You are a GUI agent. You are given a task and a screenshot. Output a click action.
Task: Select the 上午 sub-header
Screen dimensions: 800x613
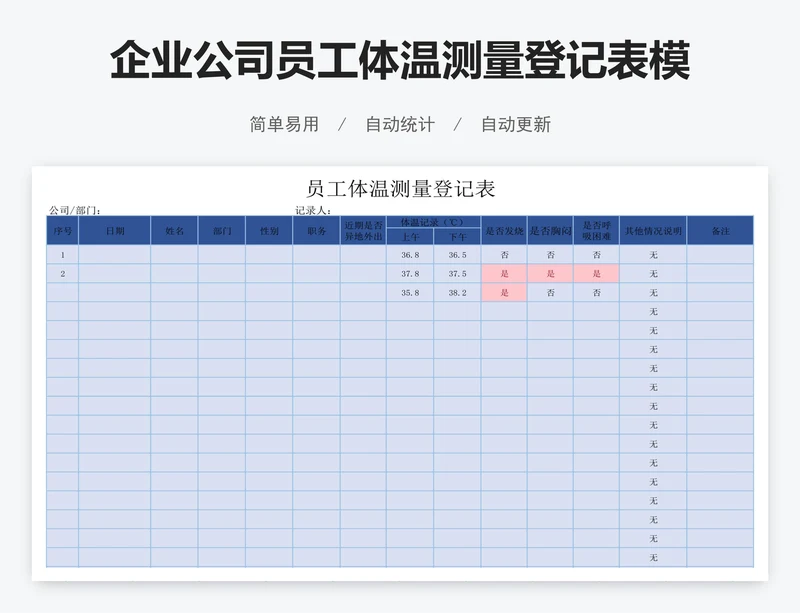point(410,237)
